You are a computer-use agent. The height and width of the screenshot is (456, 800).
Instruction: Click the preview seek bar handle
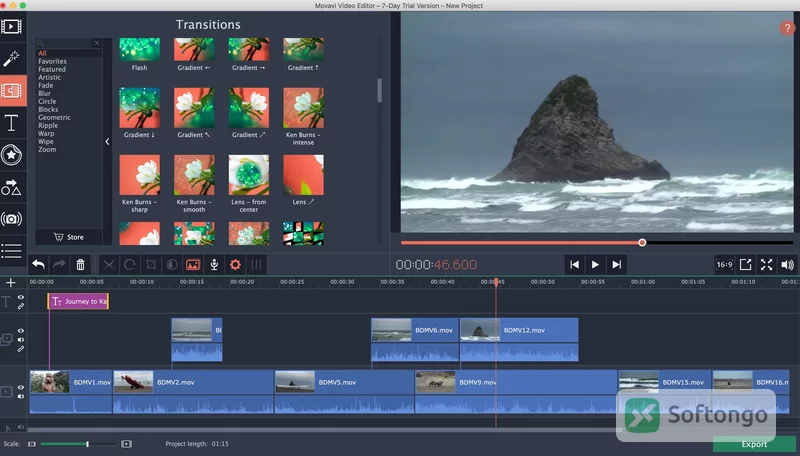coord(642,243)
